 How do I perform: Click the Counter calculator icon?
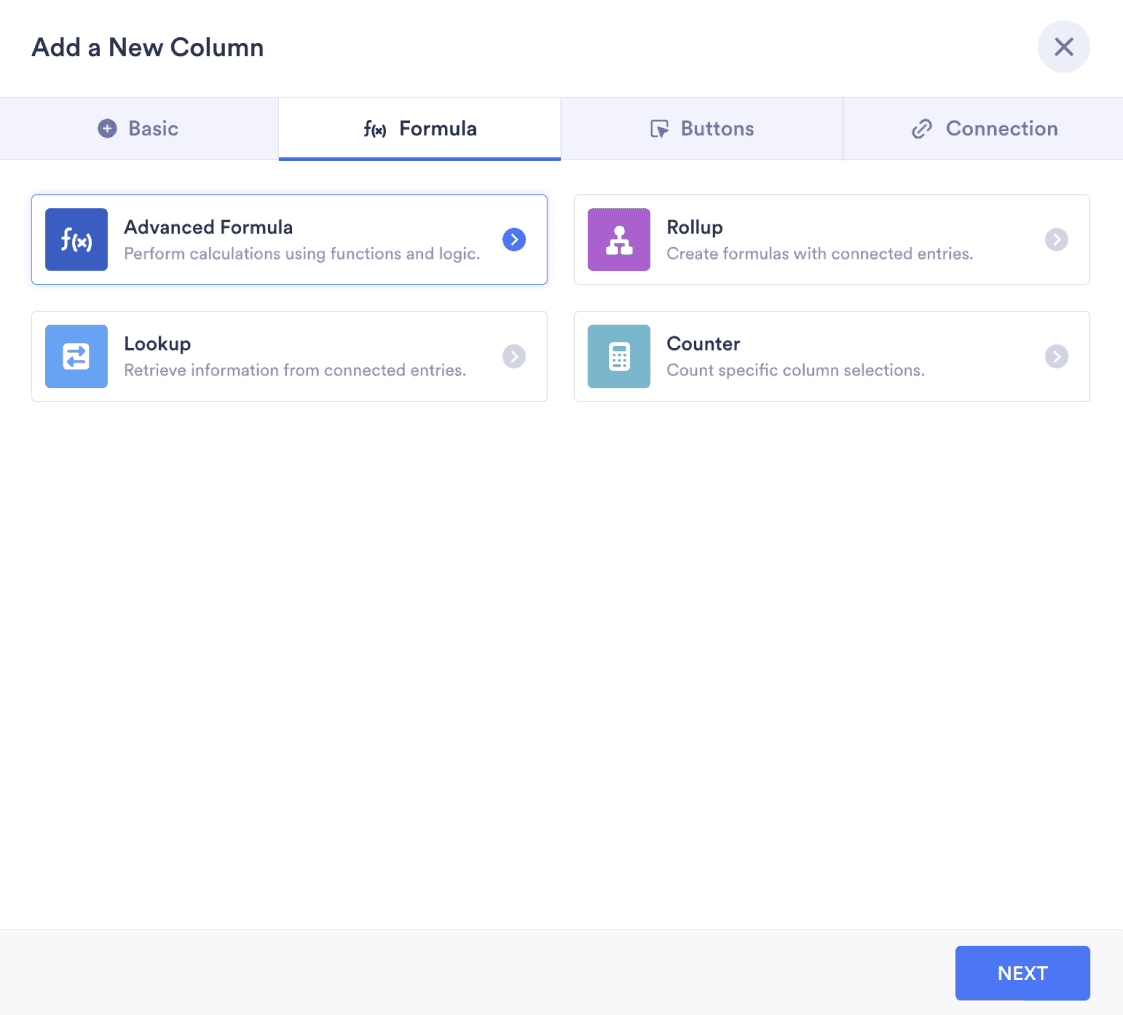tap(618, 356)
